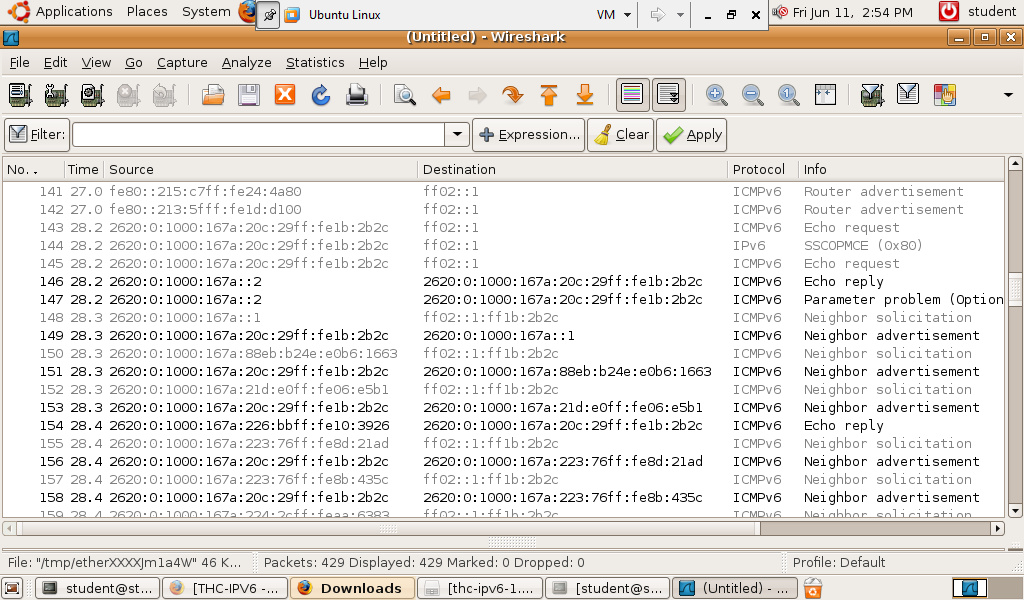Screen dimensions: 1024x600
Task: Click the Filter button
Action: [x=37, y=134]
